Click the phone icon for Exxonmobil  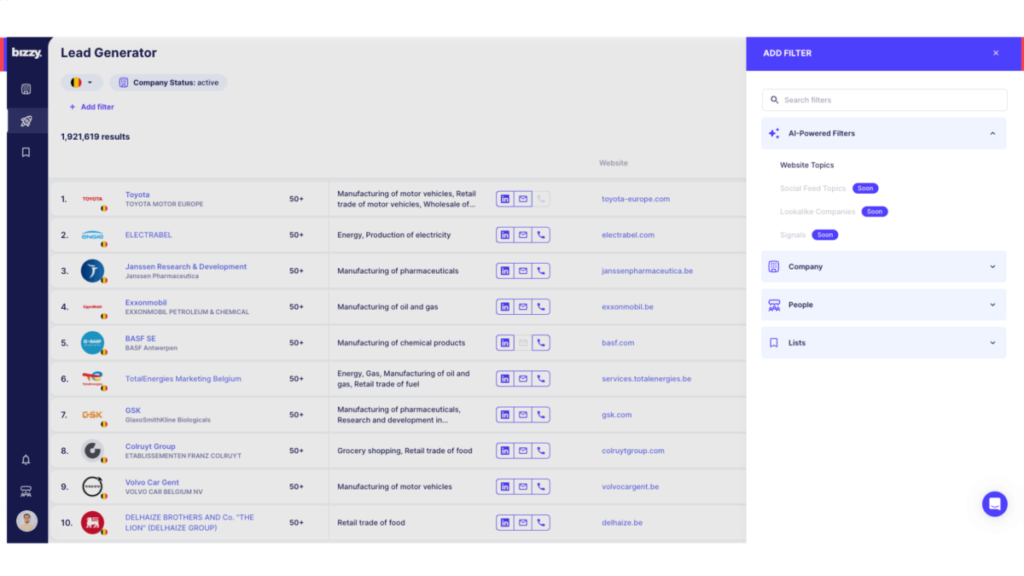(x=541, y=306)
